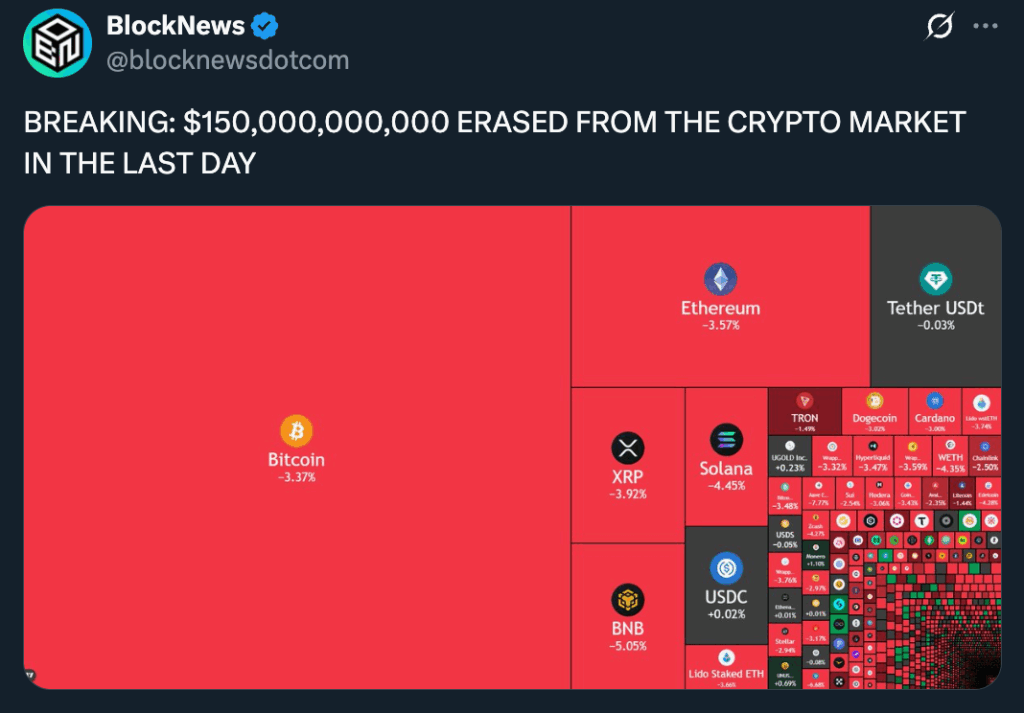Open the three-dot more options menu

(x=987, y=27)
